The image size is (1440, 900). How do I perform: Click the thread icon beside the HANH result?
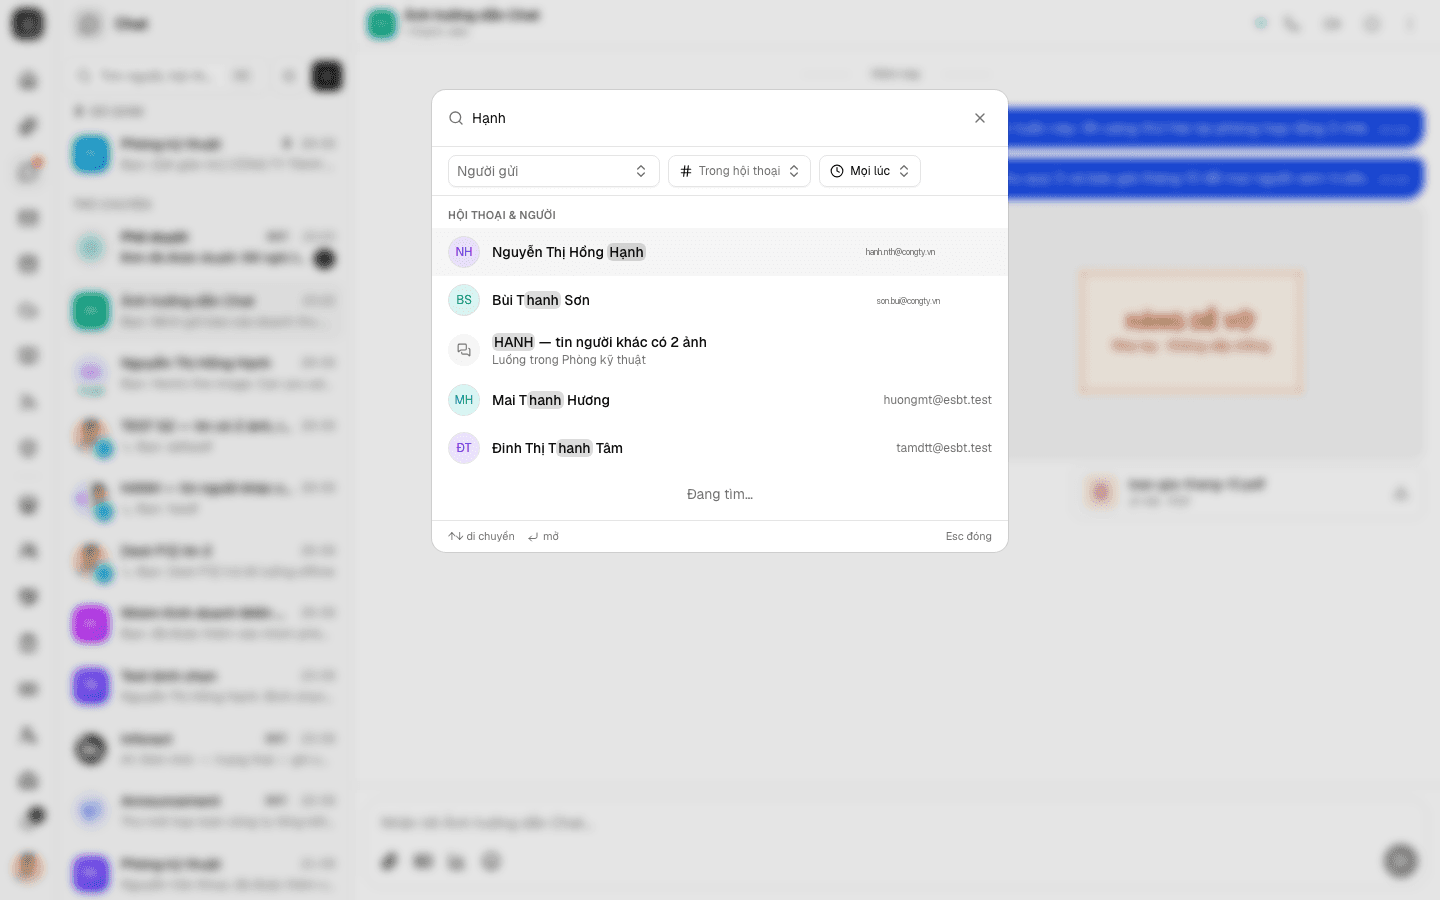click(464, 350)
